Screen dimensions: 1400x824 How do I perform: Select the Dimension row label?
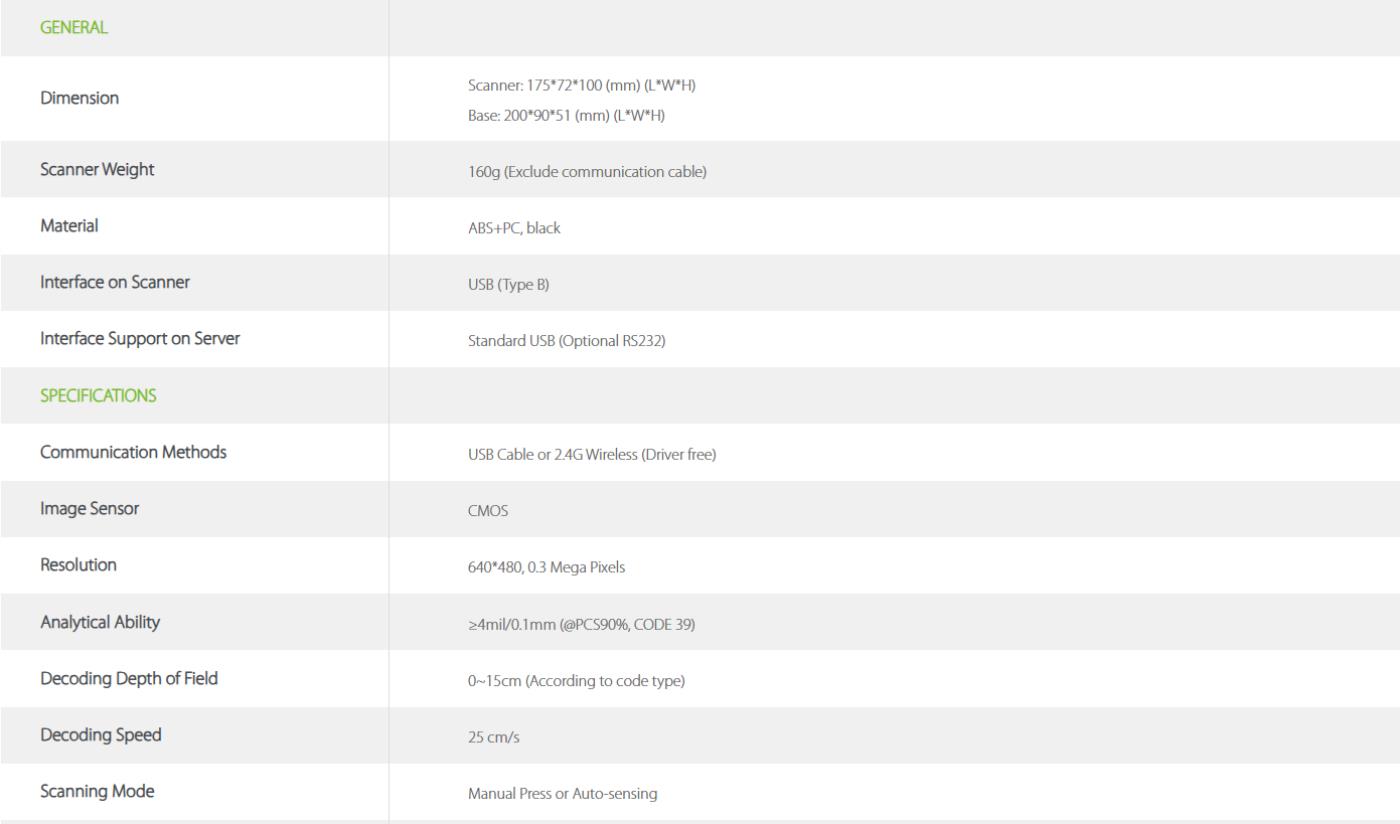(x=79, y=98)
